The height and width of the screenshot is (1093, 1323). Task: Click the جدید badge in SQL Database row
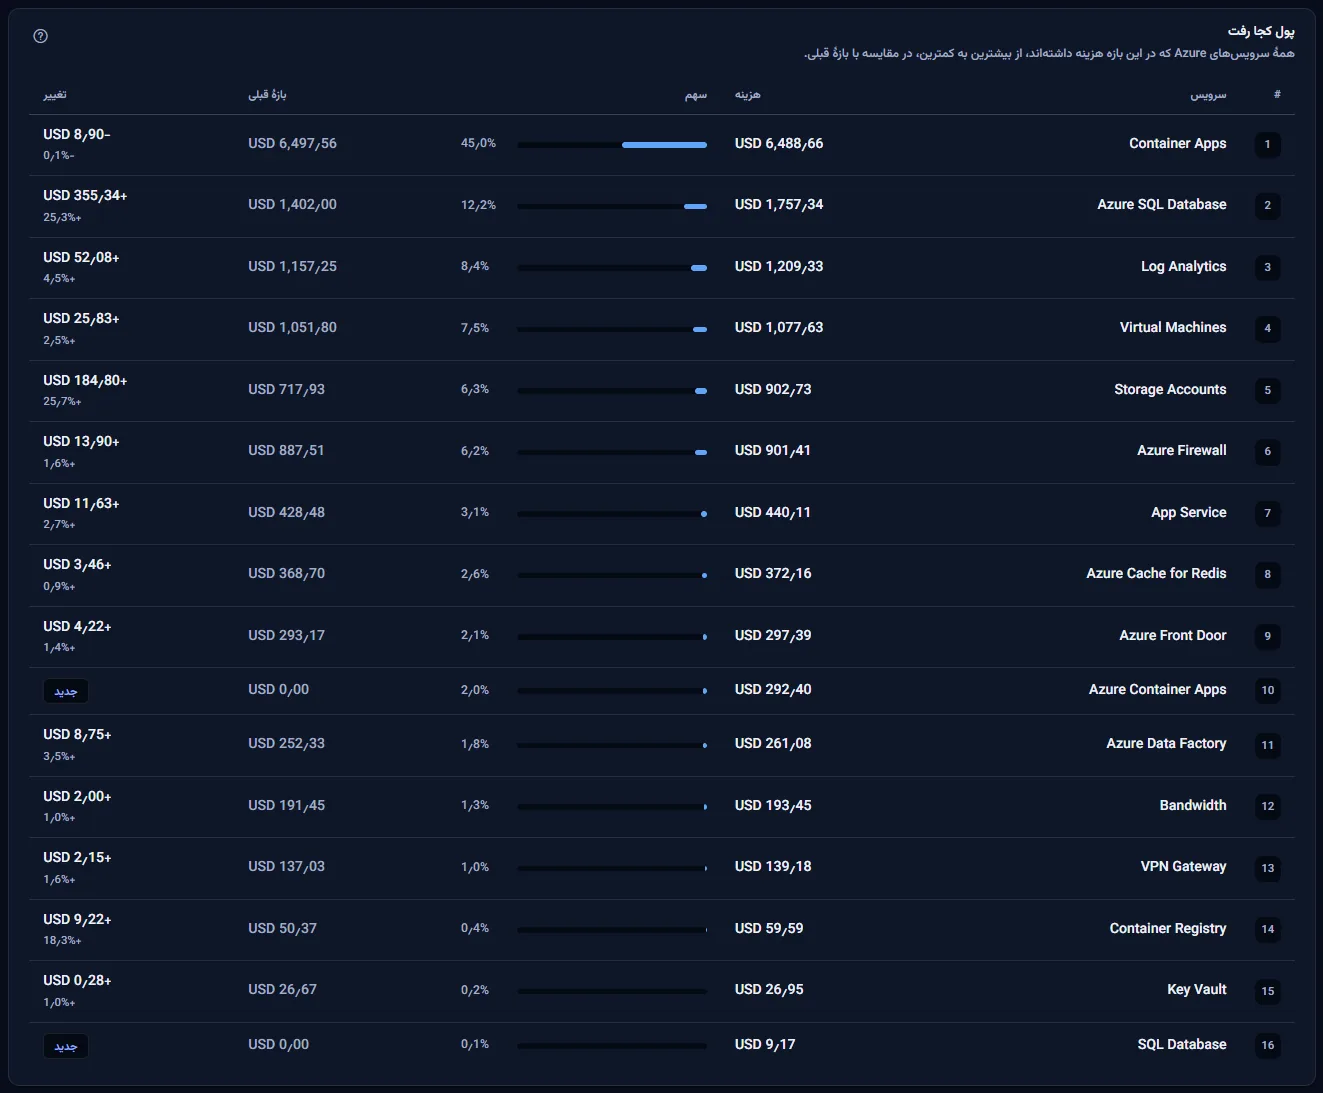[x=66, y=1046]
